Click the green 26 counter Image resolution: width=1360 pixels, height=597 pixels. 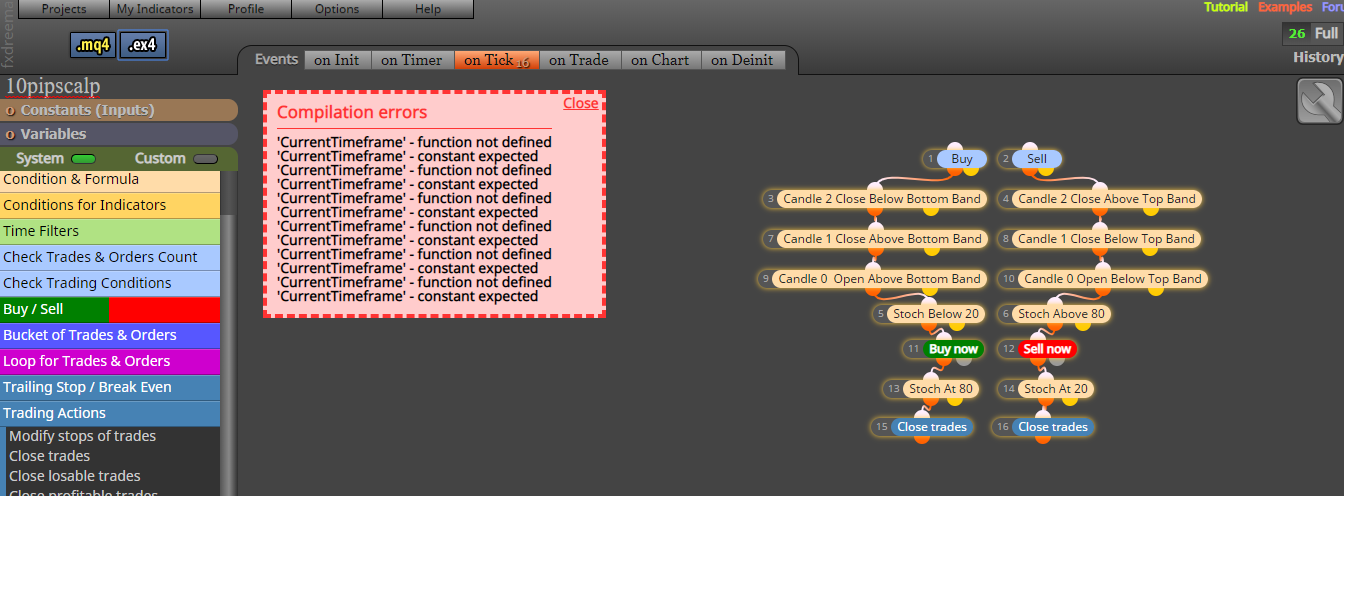click(1297, 33)
